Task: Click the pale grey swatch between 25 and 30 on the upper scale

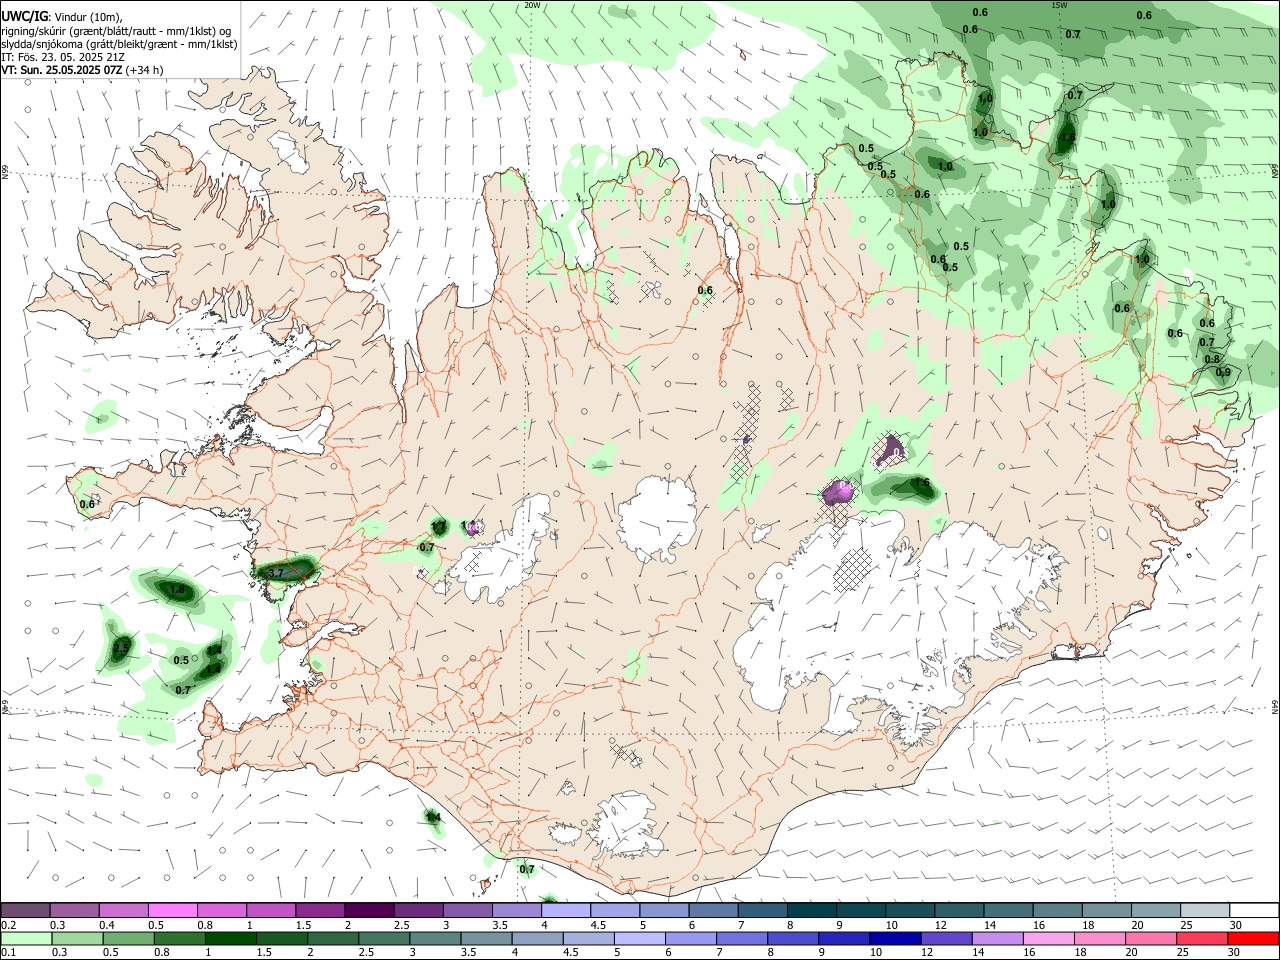Action: click(x=1206, y=910)
